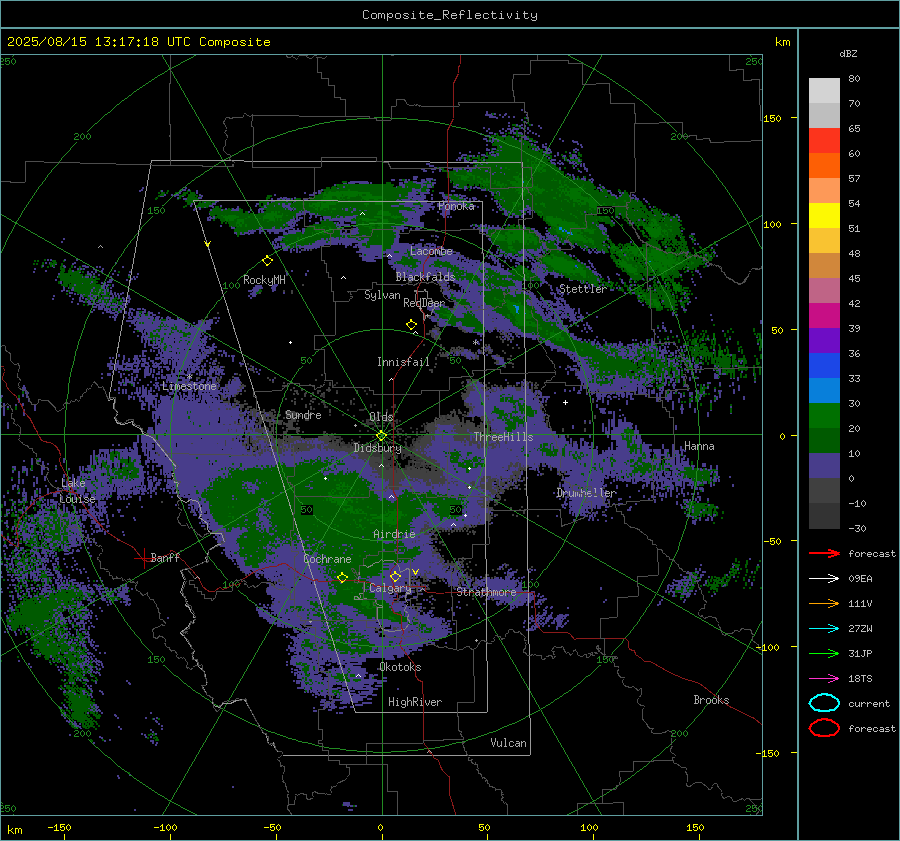The width and height of the screenshot is (900, 841).
Task: Click the Vulcan town label
Action: [508, 743]
